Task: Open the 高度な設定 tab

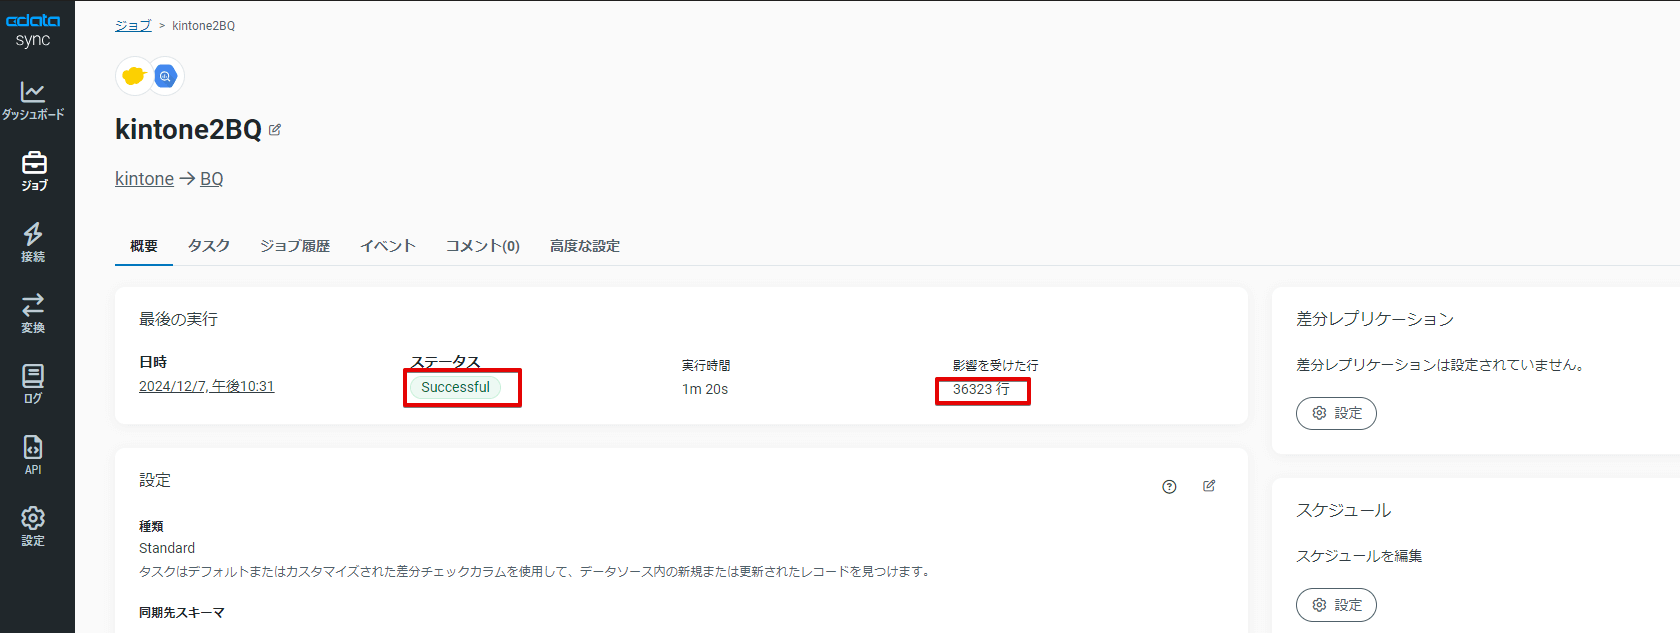Action: 585,246
